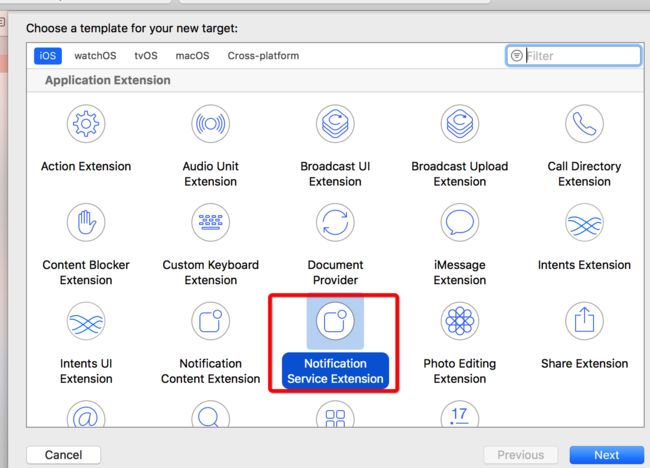Click the 'Notification Service Extension' label
Screen dimensions: 650x468
pos(335,371)
